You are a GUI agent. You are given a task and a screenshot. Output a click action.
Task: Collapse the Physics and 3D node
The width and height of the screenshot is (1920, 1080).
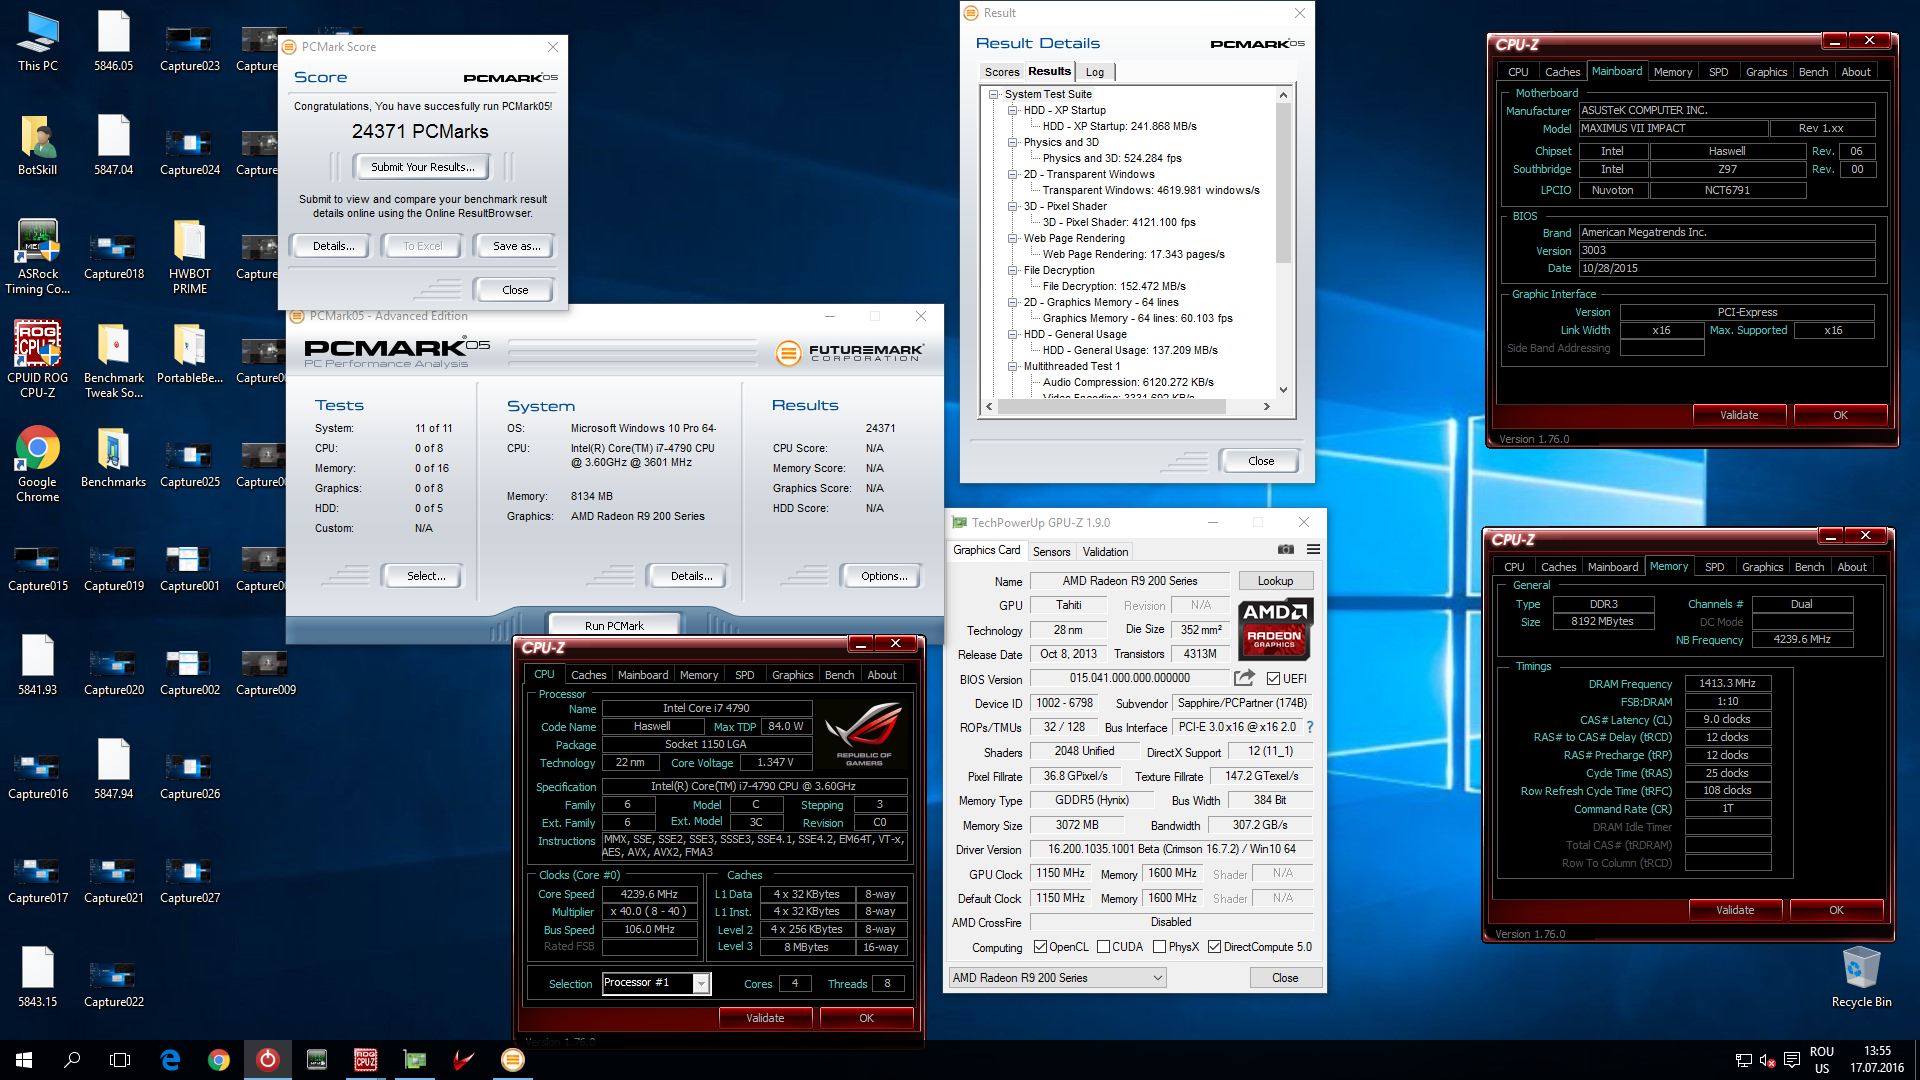[1012, 143]
